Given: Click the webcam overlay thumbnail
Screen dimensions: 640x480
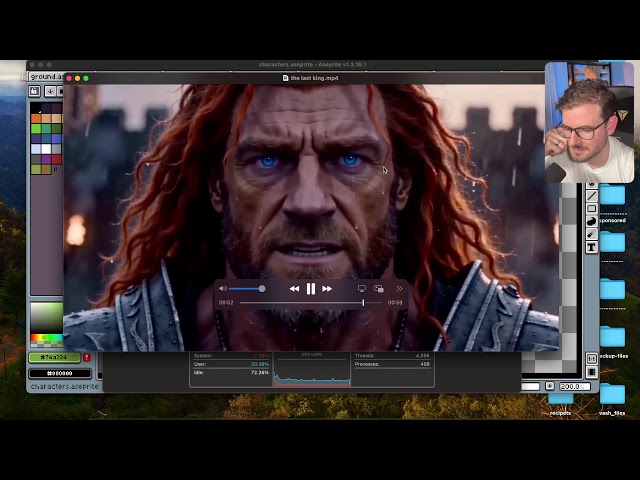Looking at the screenshot, I should click(x=589, y=122).
